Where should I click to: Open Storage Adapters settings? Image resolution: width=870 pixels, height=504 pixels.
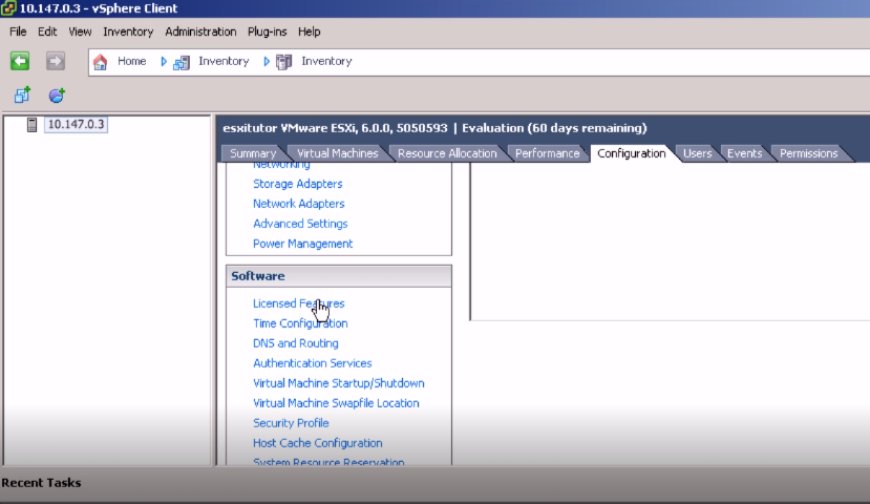[297, 184]
